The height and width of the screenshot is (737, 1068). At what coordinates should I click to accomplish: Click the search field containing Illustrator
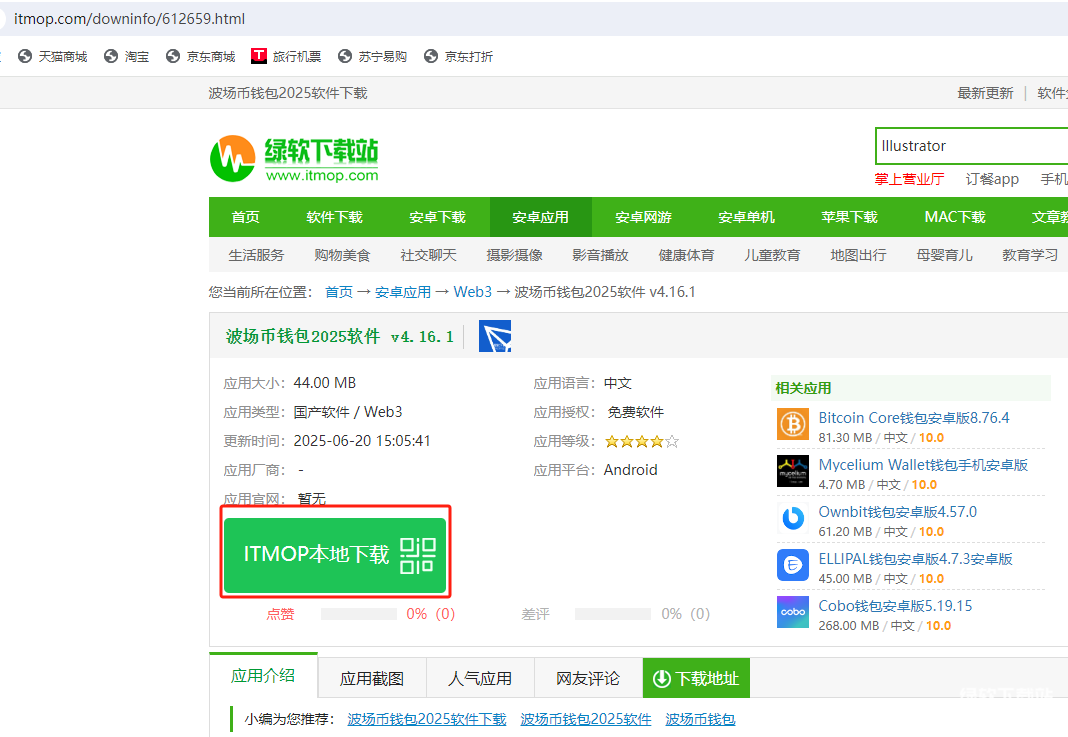[970, 146]
